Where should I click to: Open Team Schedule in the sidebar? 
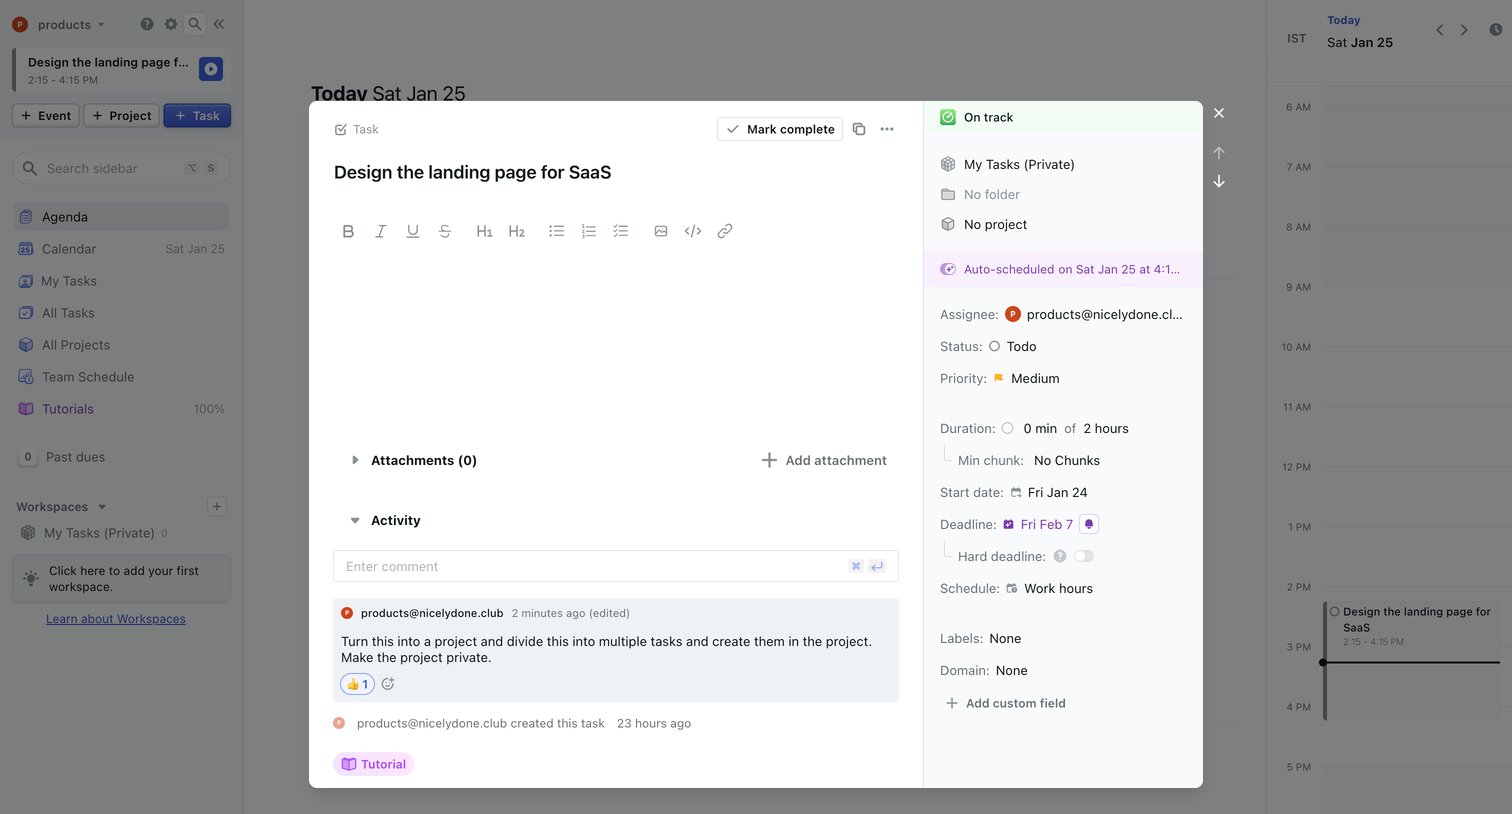coord(121,377)
